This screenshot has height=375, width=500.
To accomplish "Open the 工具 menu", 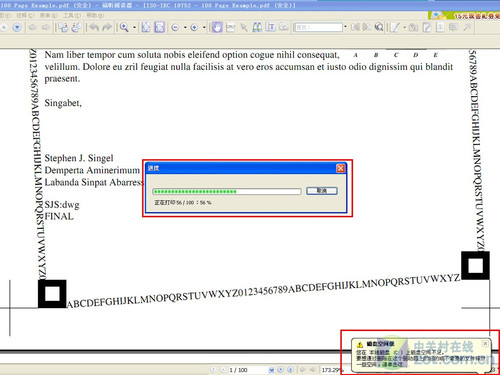I will coord(72,15).
